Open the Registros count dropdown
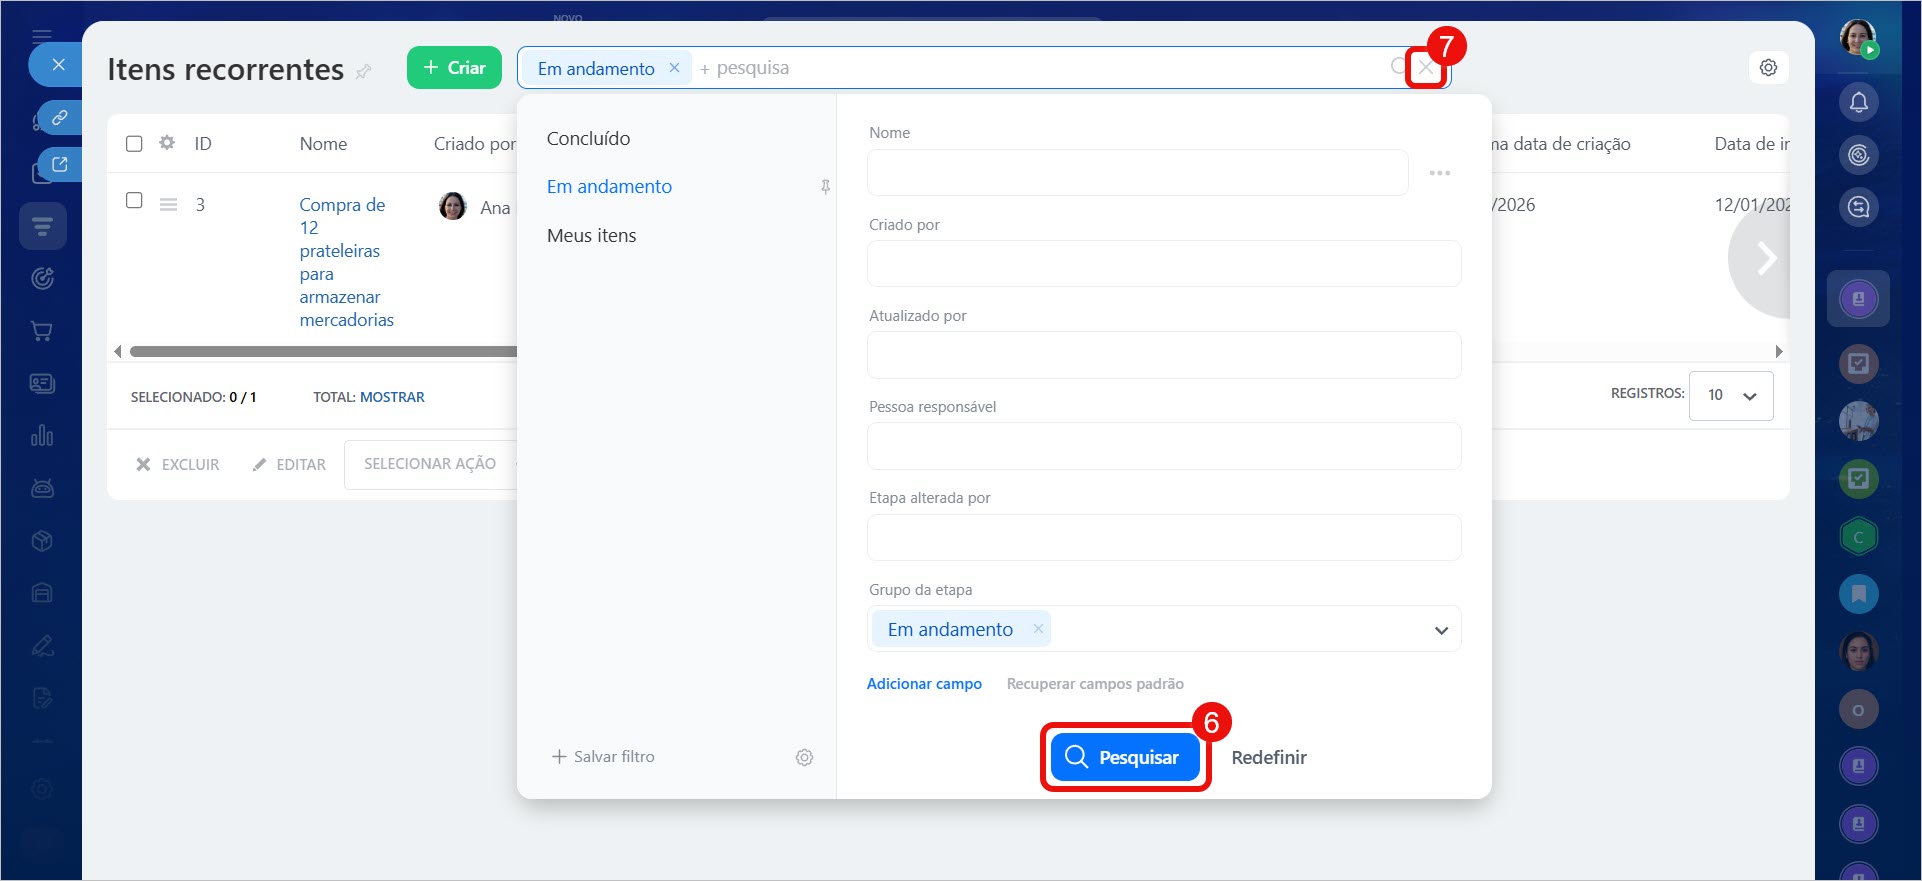This screenshot has height=881, width=1922. [x=1731, y=396]
